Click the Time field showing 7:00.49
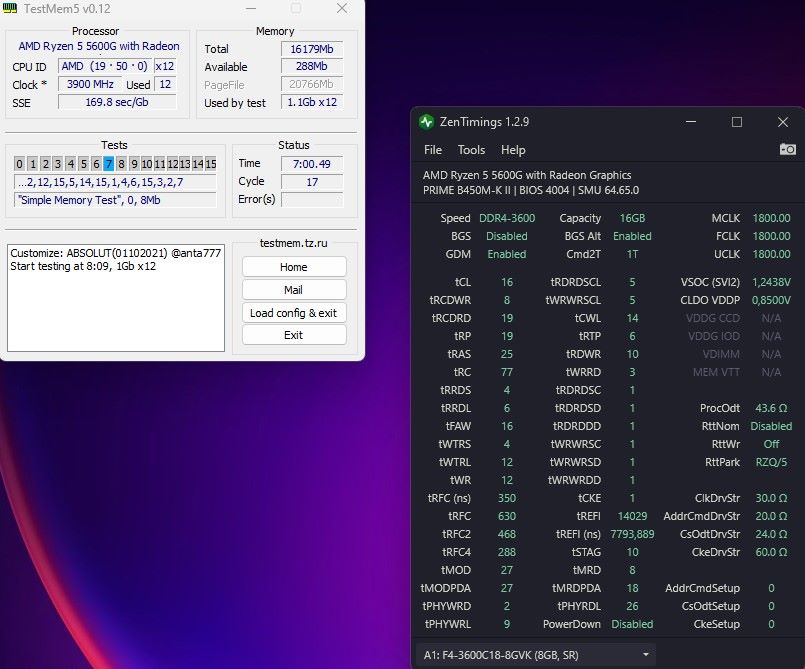 (x=312, y=164)
